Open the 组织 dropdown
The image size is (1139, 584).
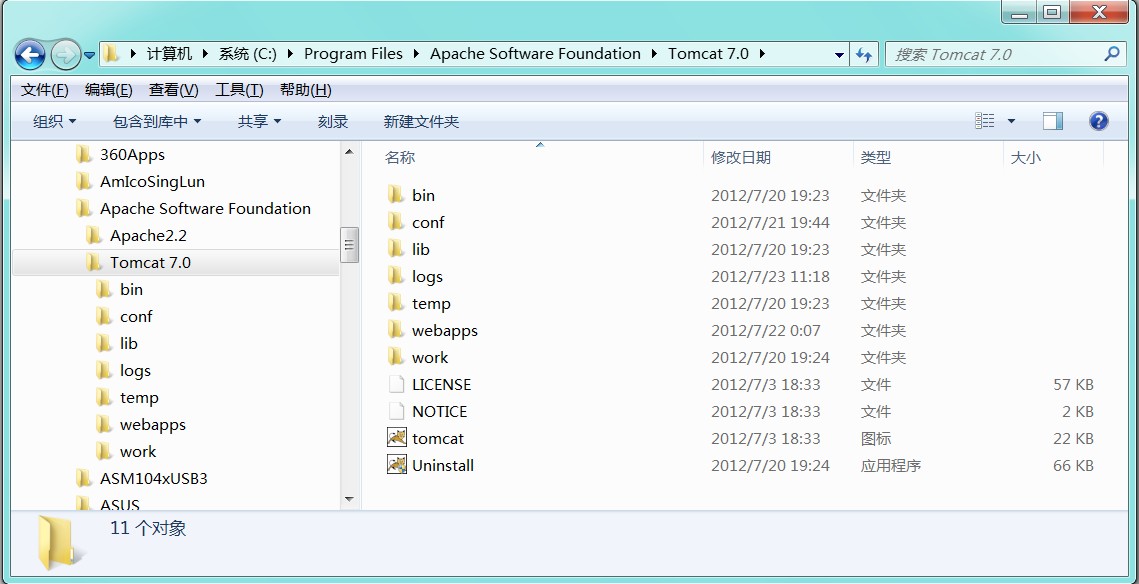54,122
